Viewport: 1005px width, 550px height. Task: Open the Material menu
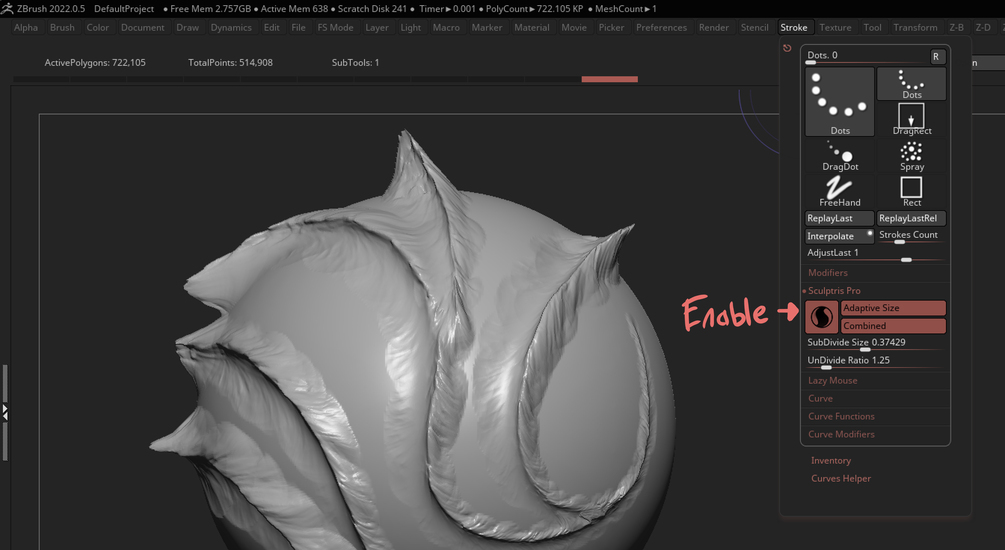[532, 27]
